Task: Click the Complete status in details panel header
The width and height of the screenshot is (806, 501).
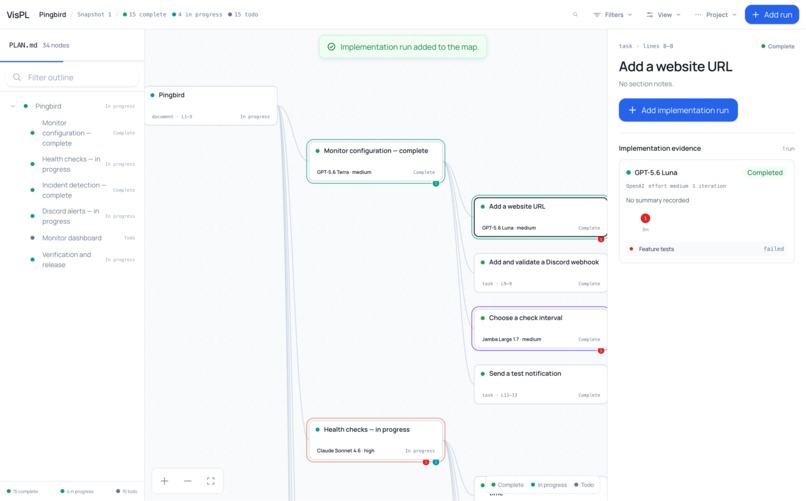Action: (778, 46)
